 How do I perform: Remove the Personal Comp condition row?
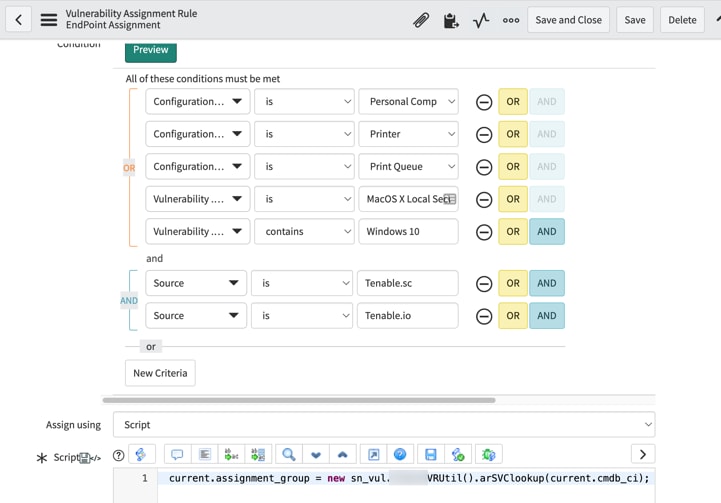point(484,102)
